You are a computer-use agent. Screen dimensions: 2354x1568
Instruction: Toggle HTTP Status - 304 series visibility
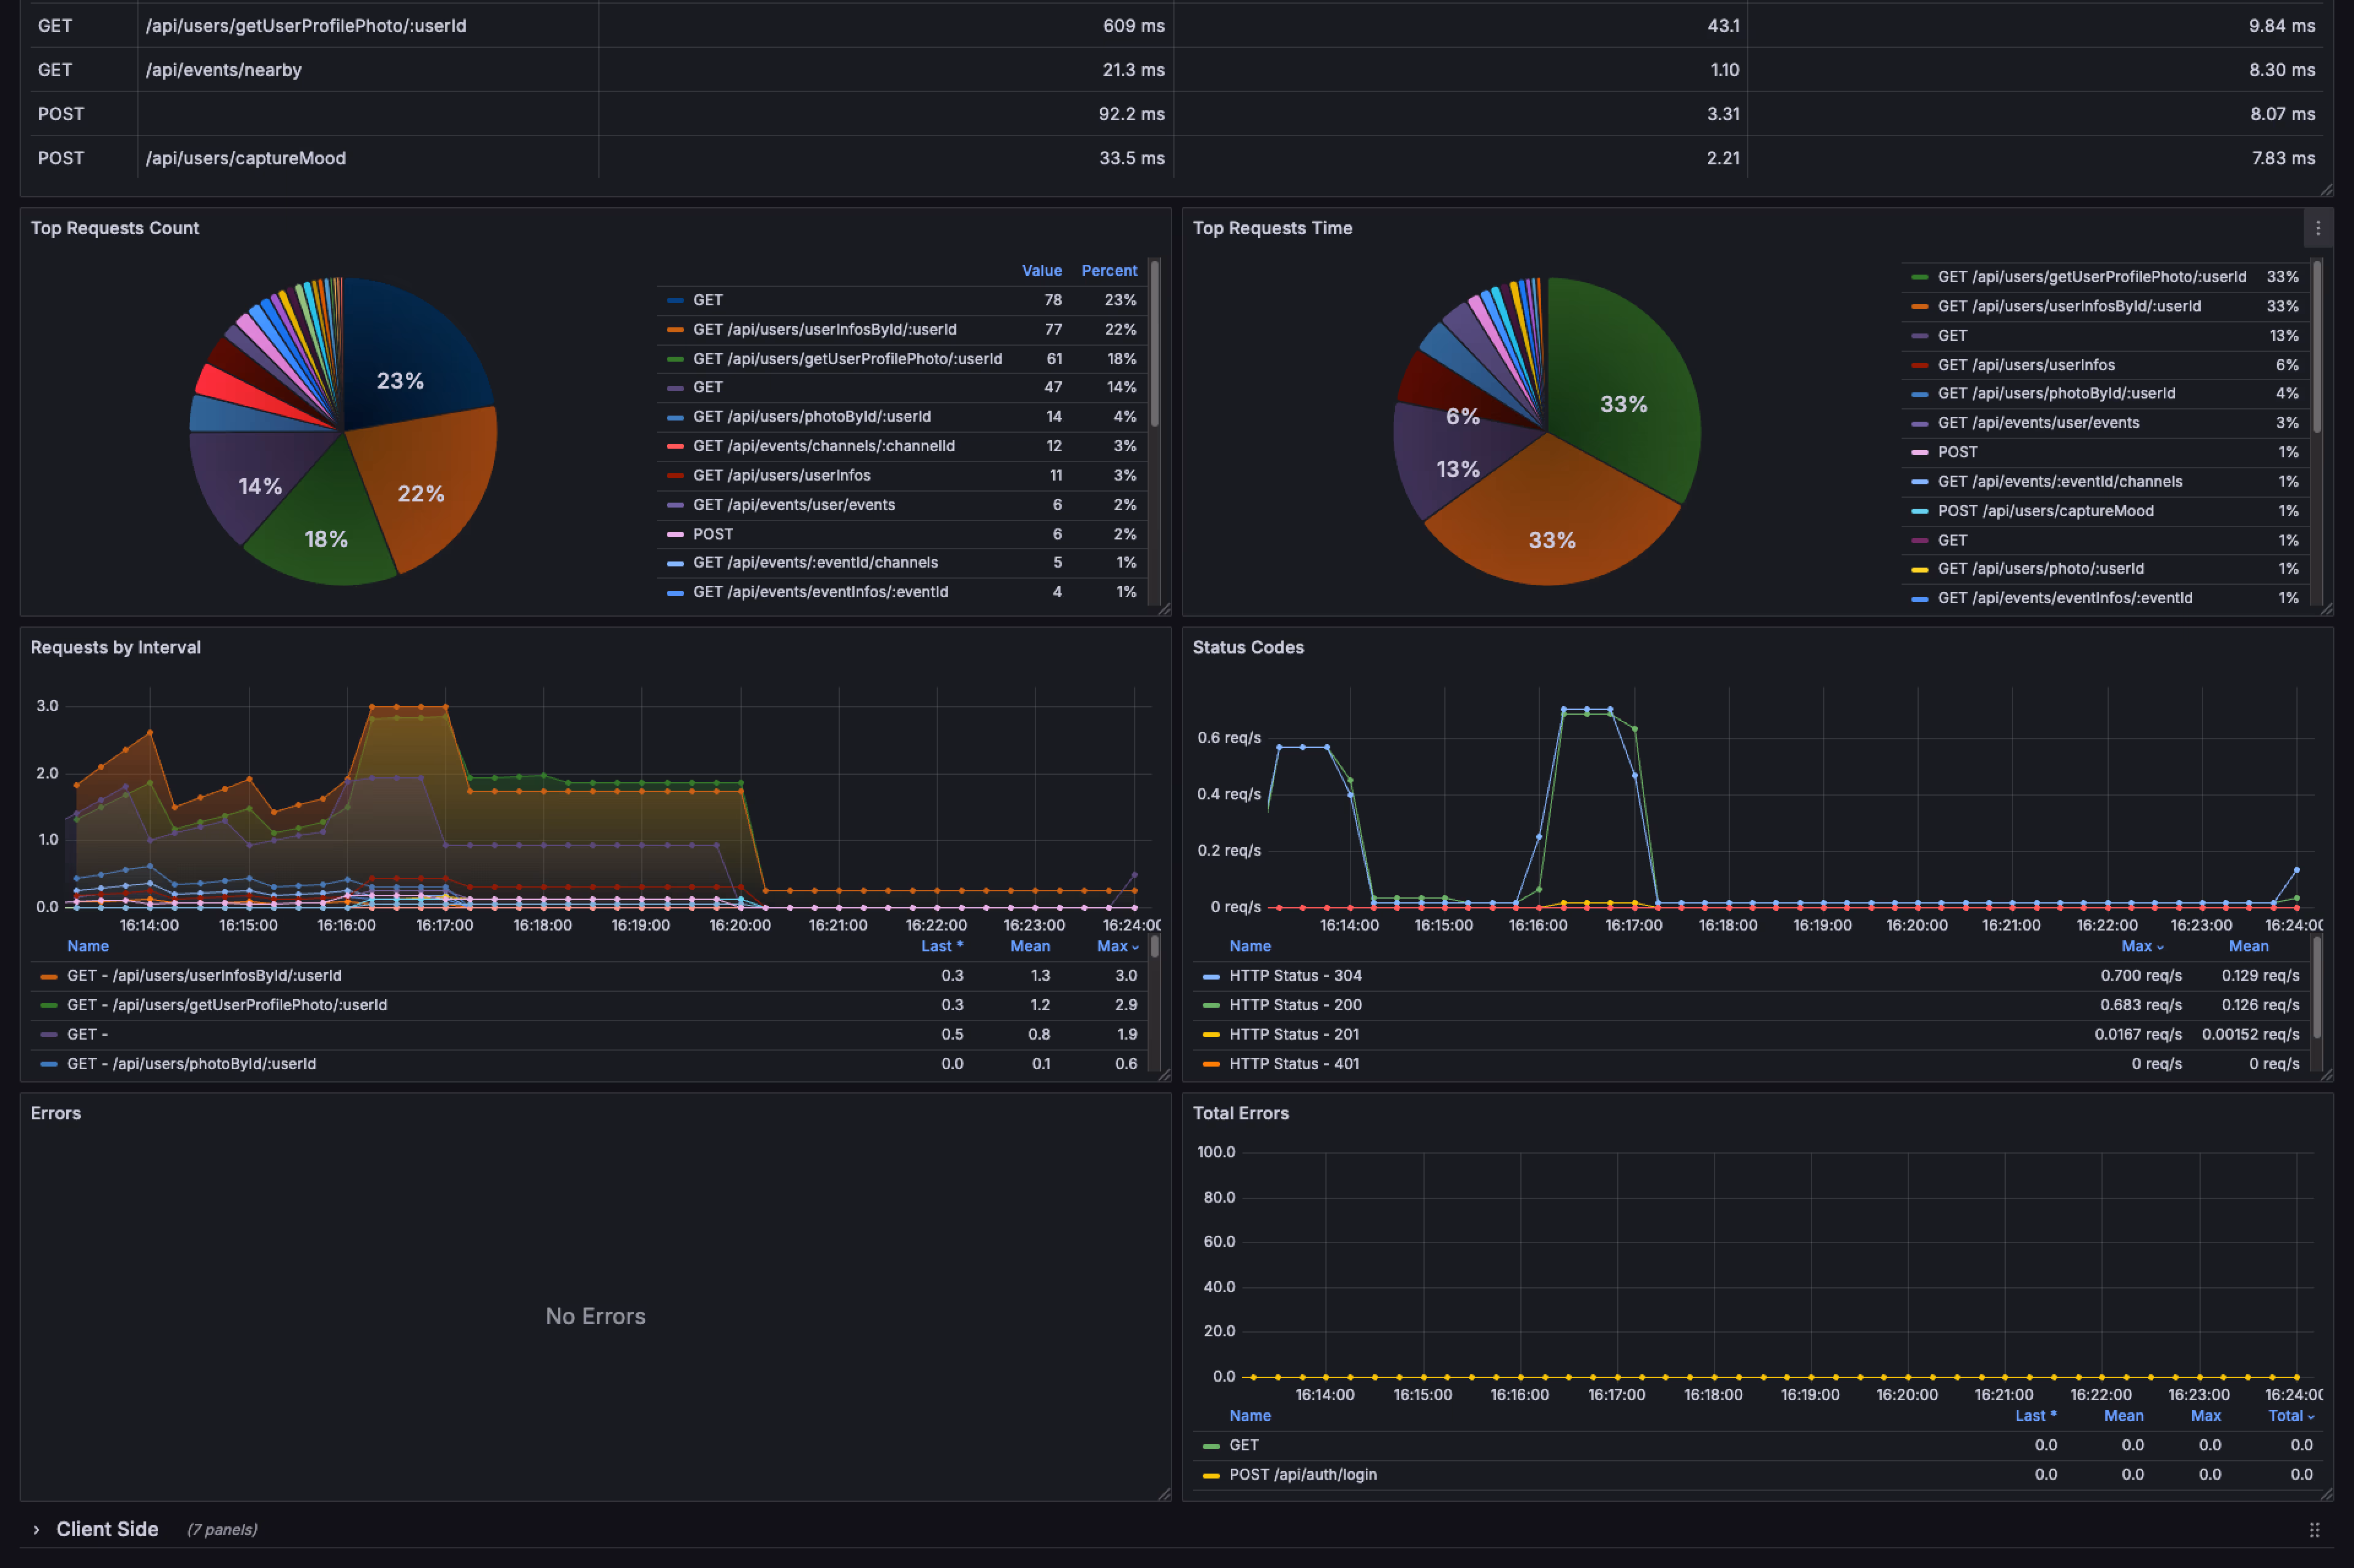[x=1294, y=975]
